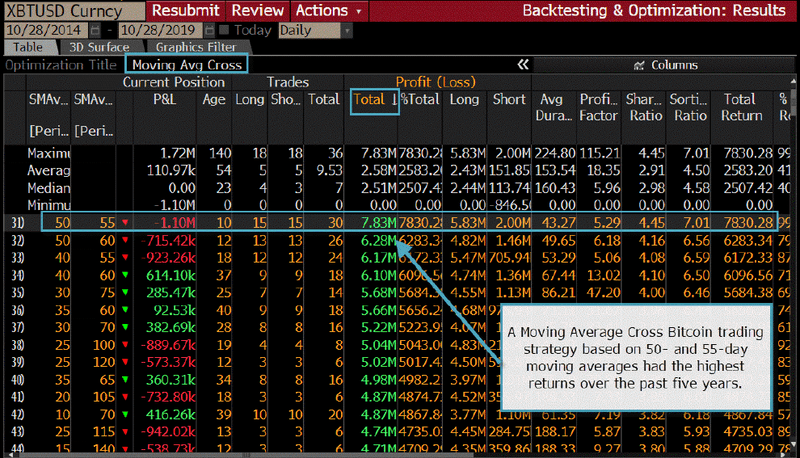
Task: Switch to the 3D Surface tab
Action: (100, 46)
